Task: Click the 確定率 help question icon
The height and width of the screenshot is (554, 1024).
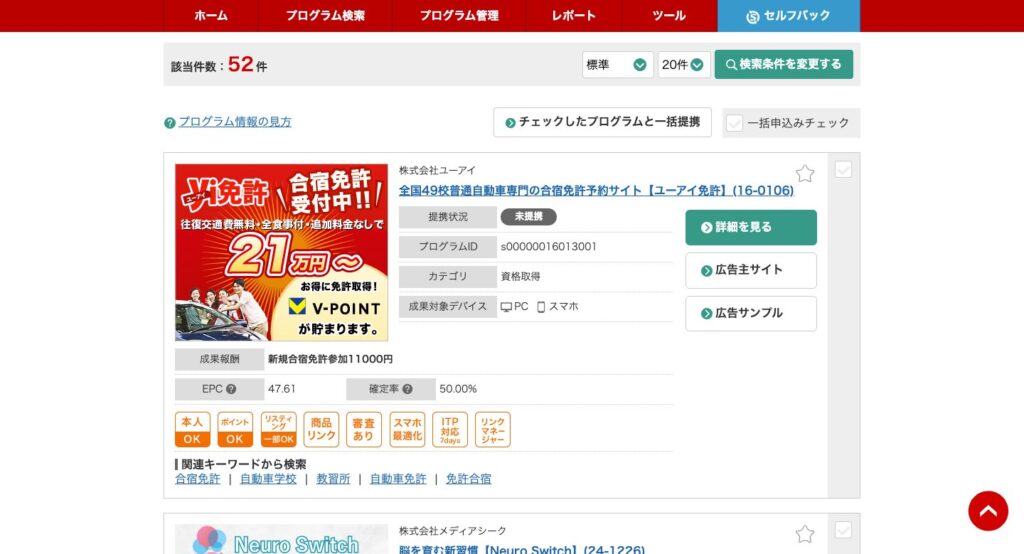Action: [x=408, y=389]
